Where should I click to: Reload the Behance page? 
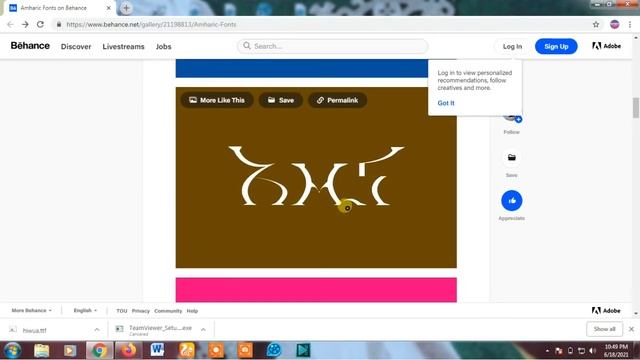[x=40, y=24]
